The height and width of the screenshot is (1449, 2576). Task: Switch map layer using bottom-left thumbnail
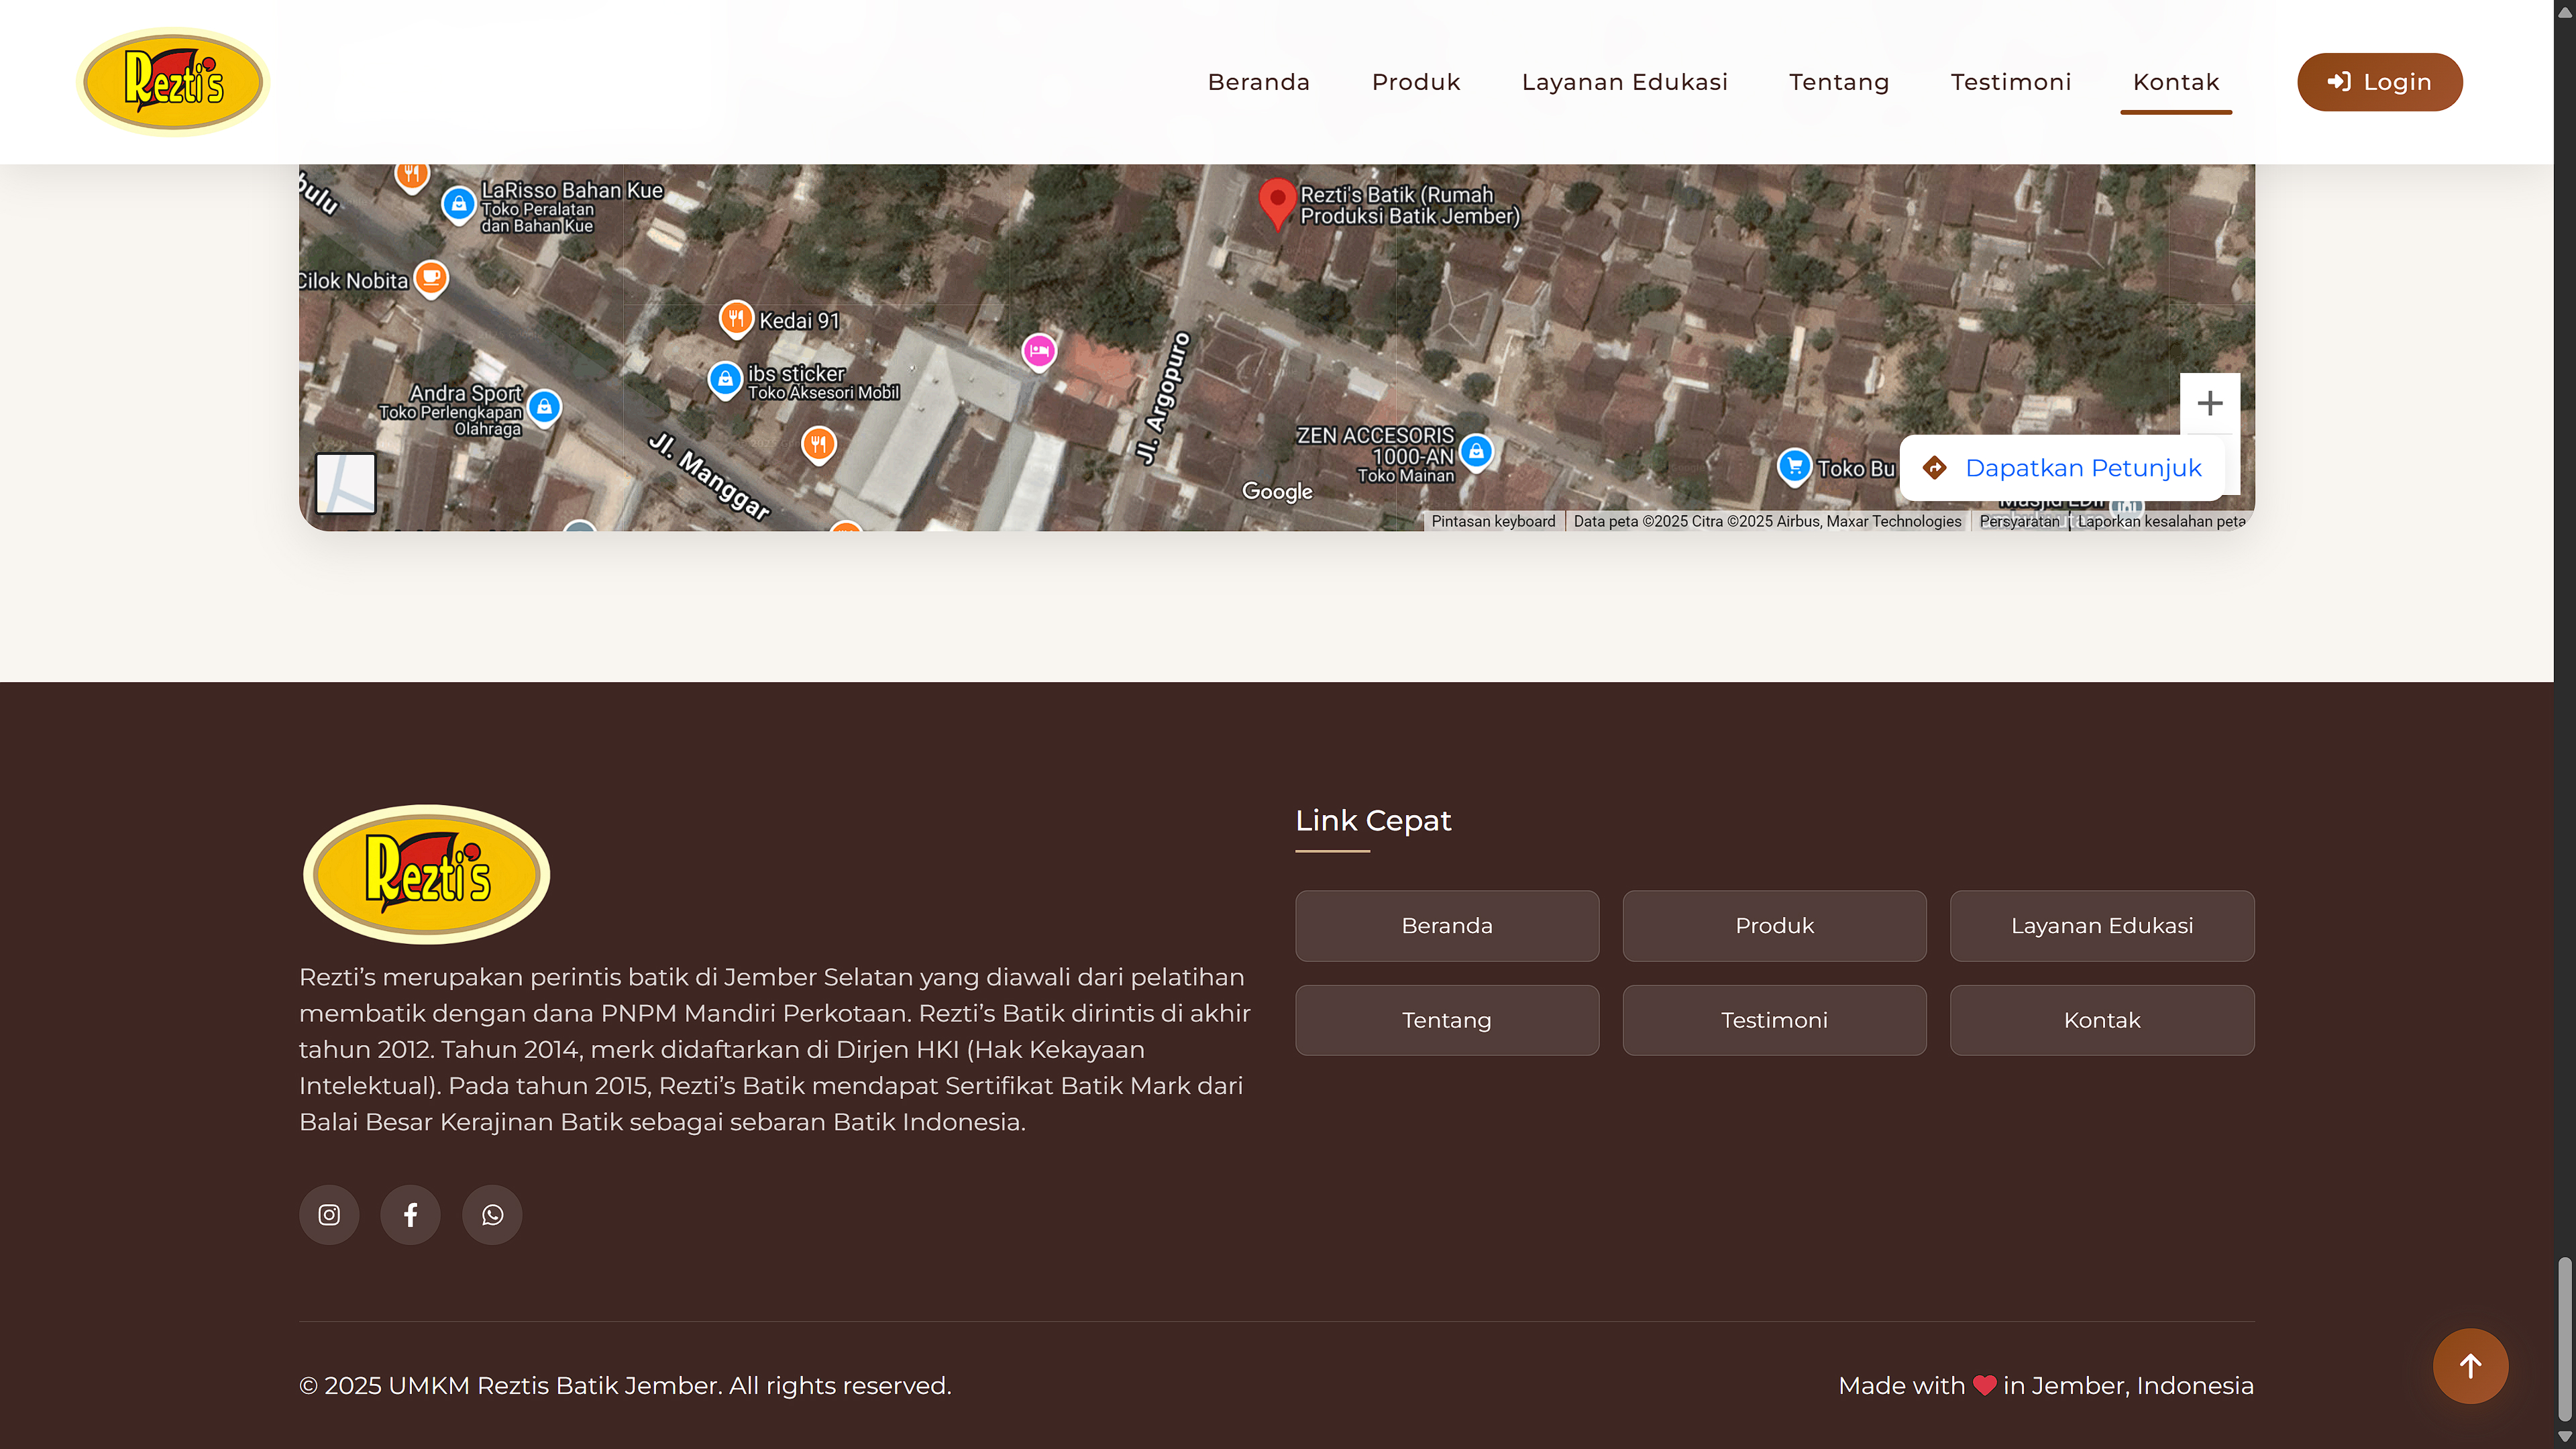point(346,483)
